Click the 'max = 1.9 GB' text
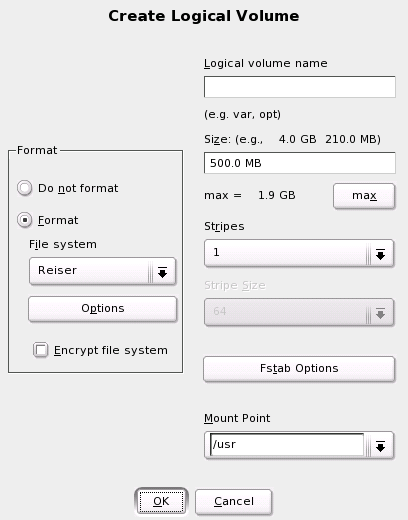Viewport: 408px width, 520px height. (250, 195)
